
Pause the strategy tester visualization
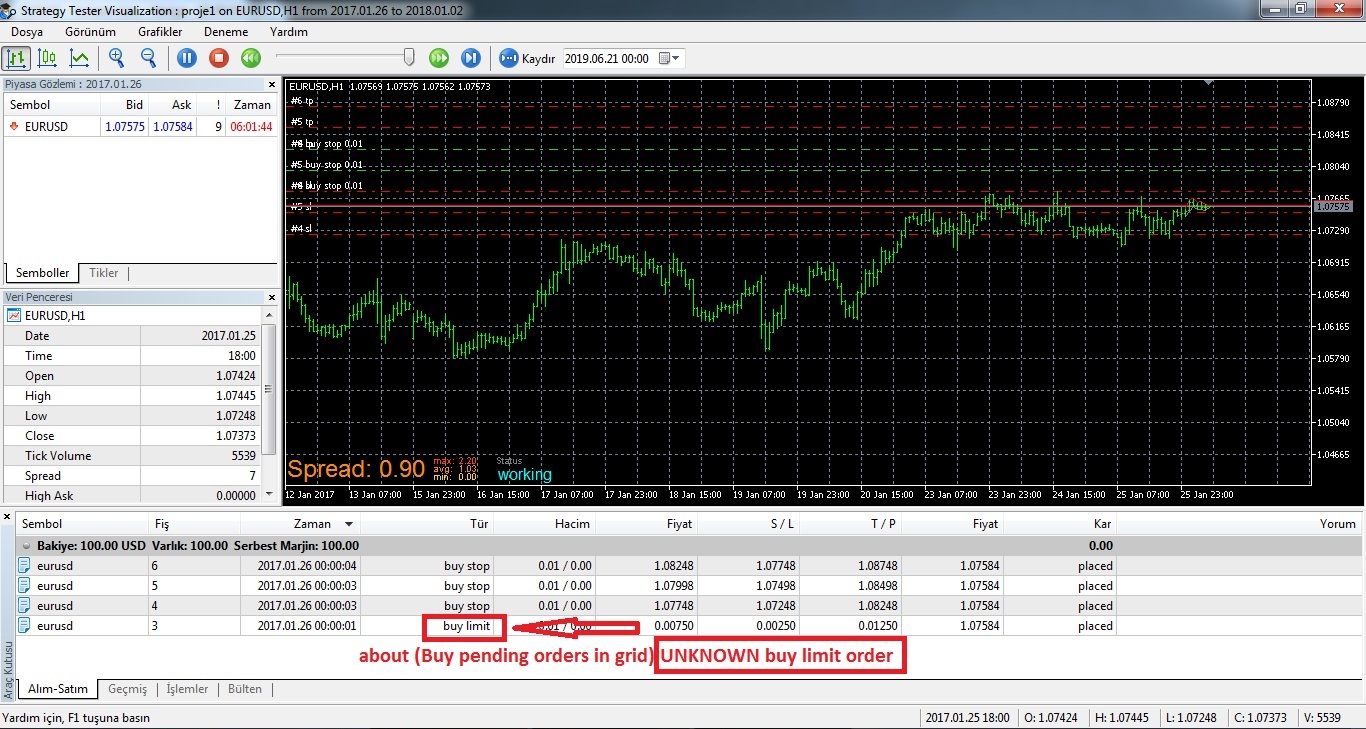187,58
